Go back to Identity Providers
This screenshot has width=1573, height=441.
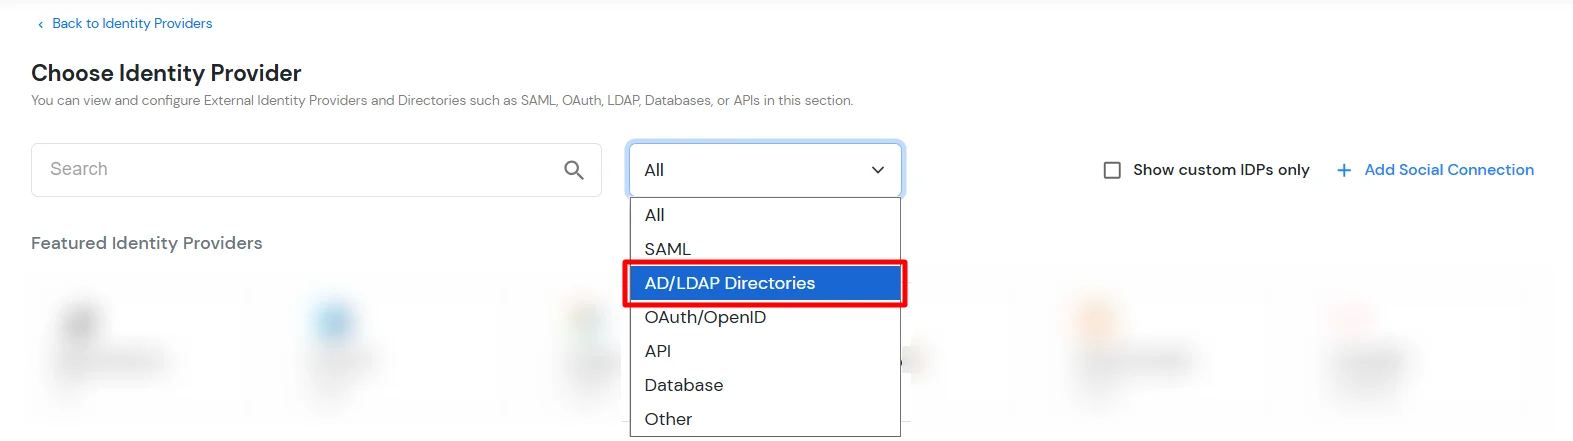pos(132,23)
